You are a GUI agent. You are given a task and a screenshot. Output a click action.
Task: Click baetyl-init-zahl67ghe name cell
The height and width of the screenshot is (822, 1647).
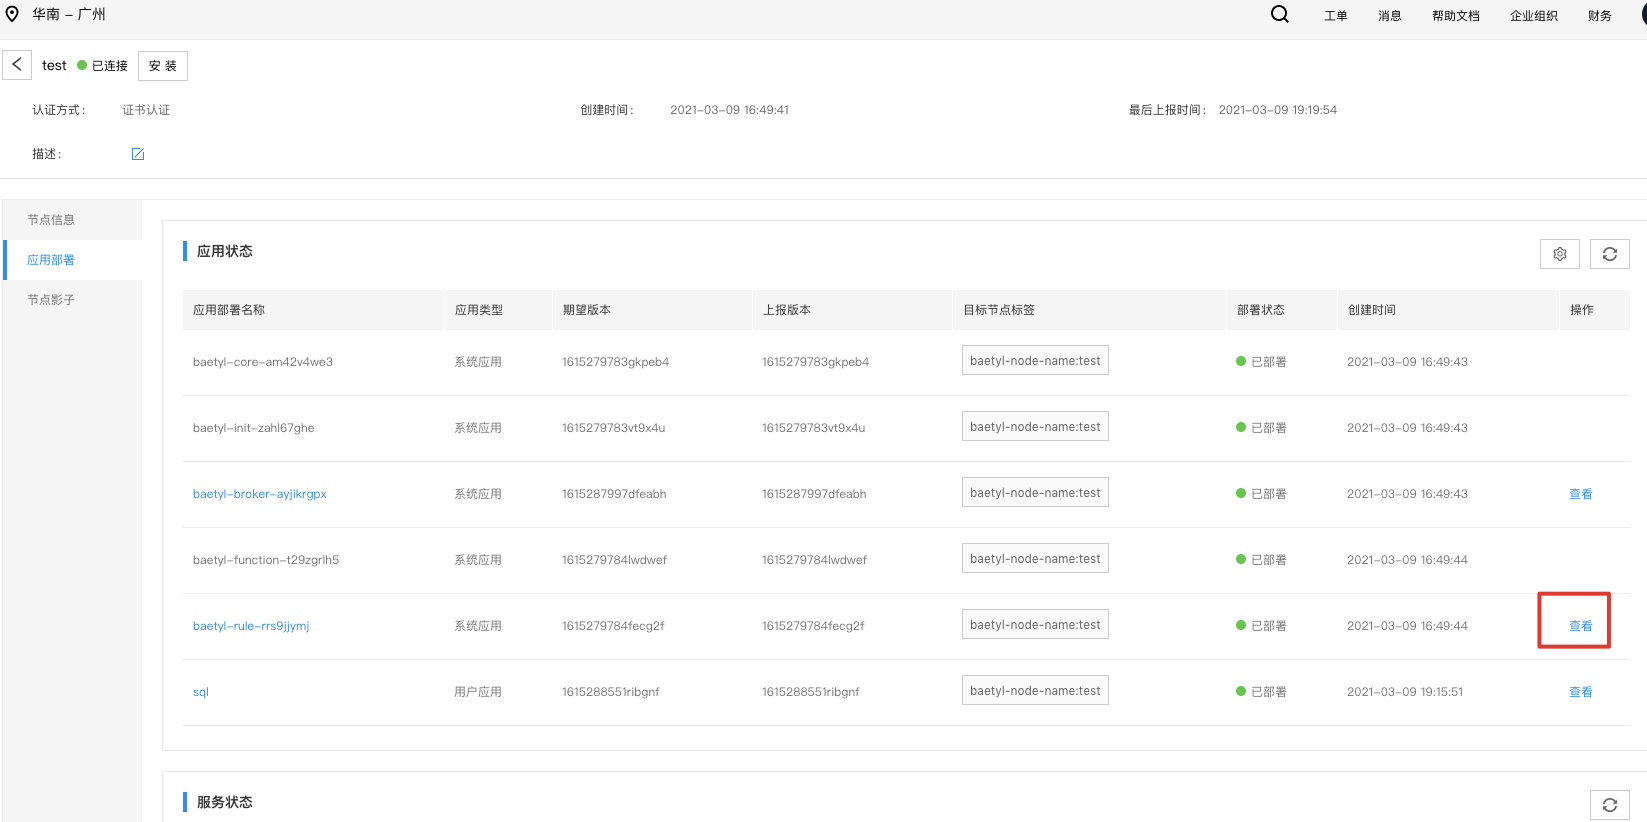coord(254,428)
